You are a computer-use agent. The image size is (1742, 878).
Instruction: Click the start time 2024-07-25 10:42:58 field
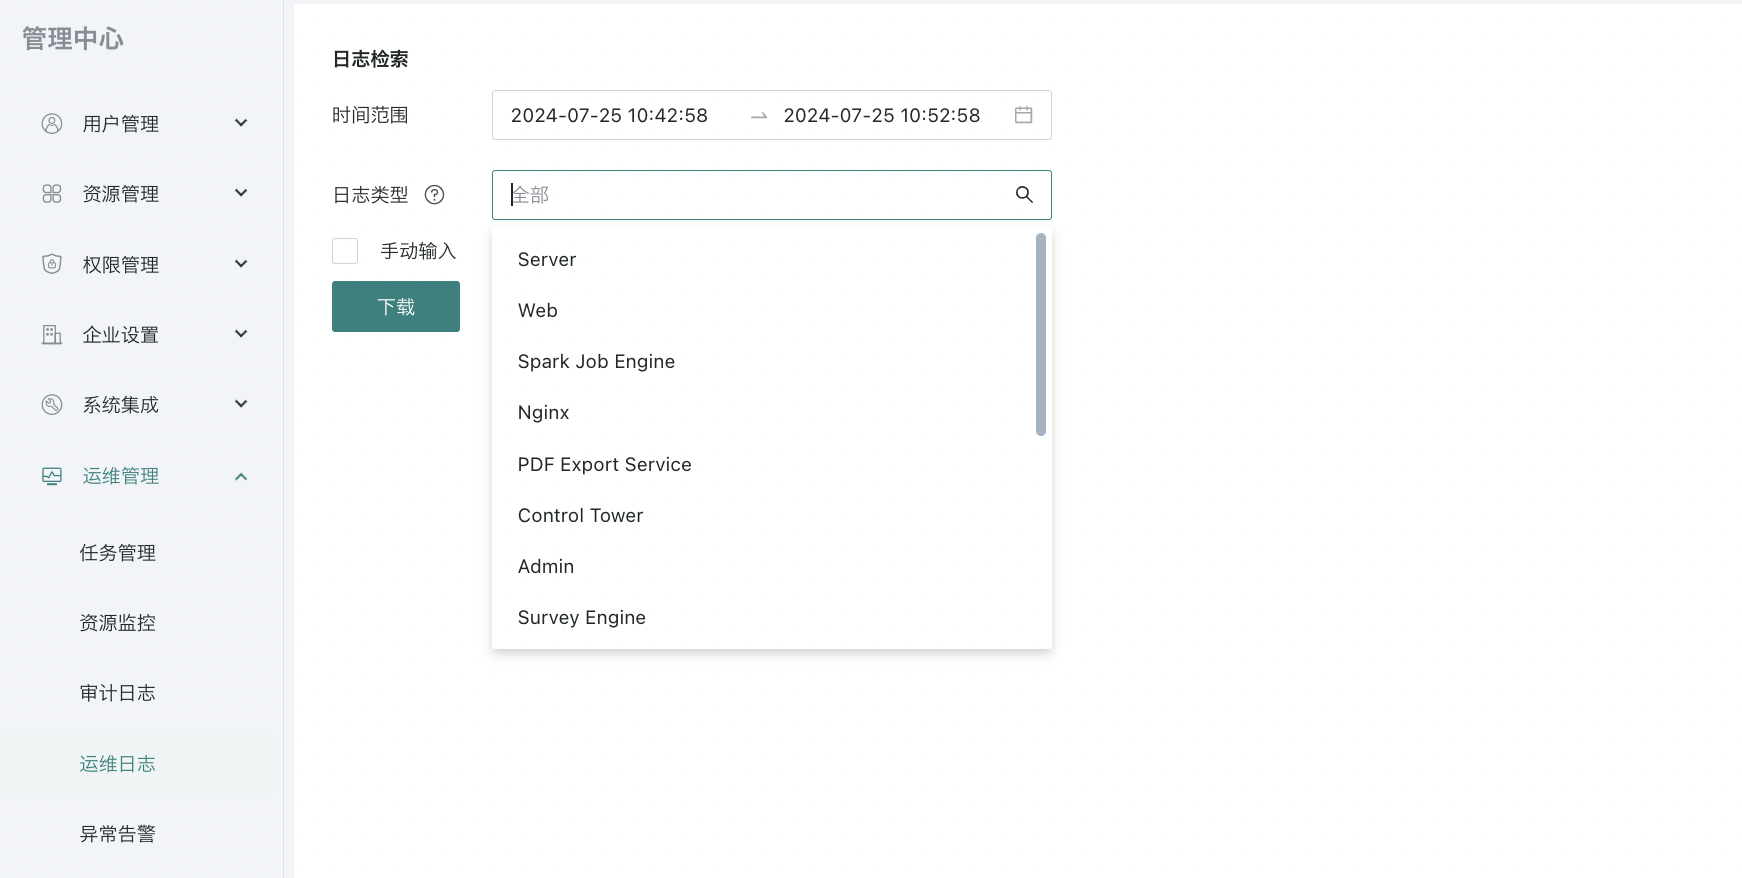(x=609, y=115)
